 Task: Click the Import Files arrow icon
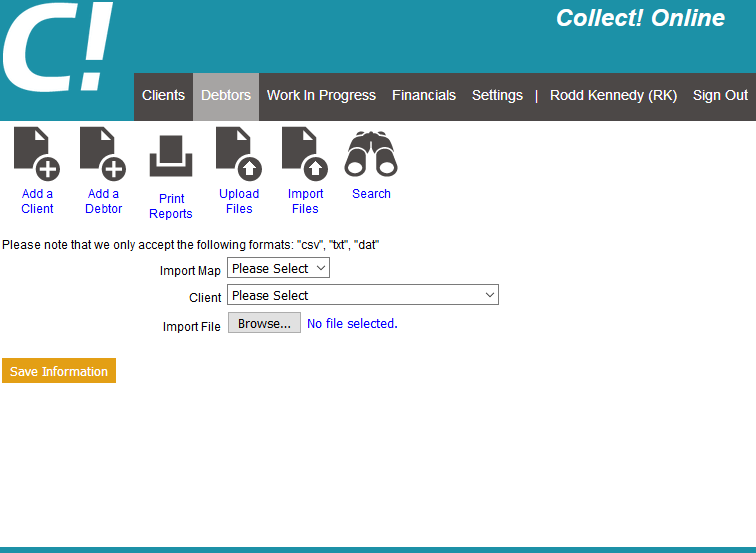point(305,154)
